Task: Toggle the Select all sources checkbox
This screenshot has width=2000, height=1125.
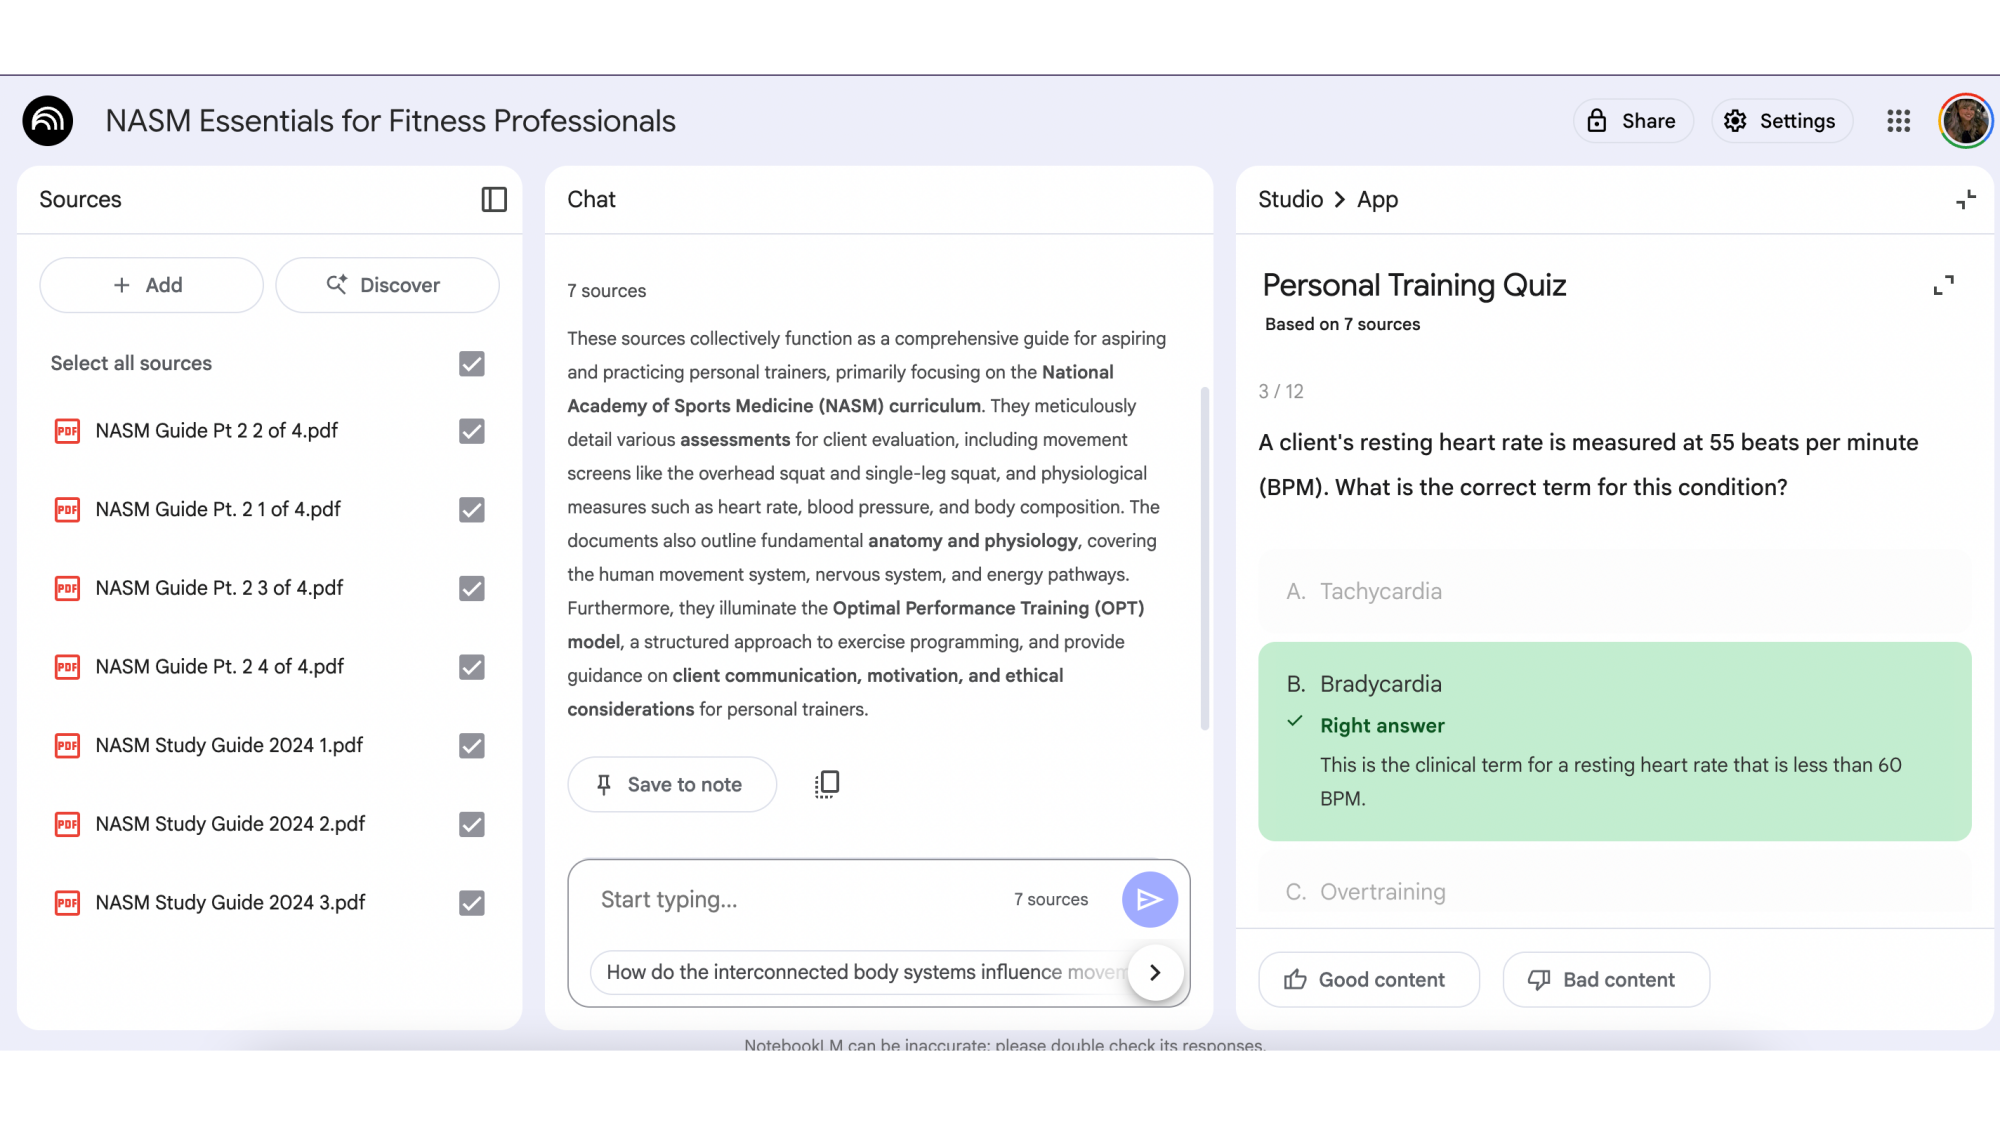Action: pyautogui.click(x=472, y=364)
